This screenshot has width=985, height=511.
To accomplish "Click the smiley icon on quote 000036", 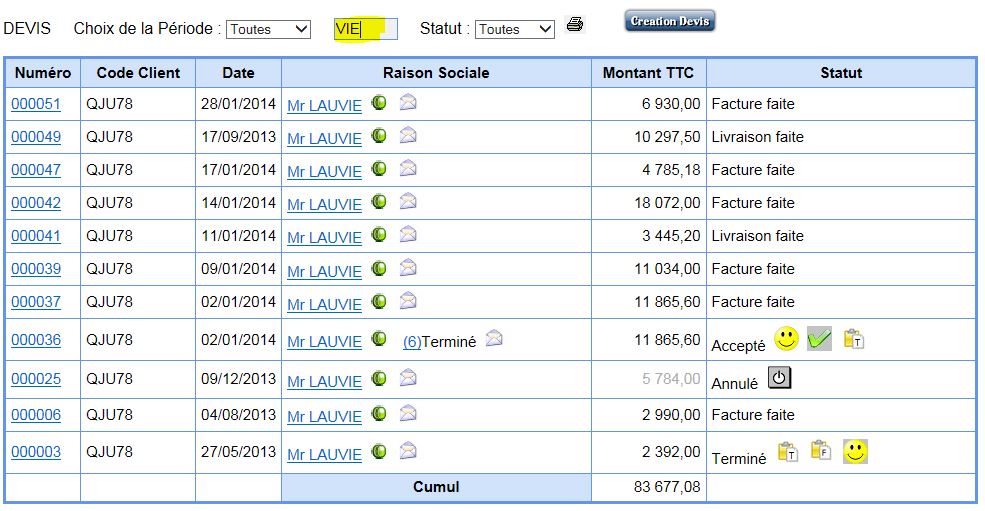I will click(x=786, y=340).
